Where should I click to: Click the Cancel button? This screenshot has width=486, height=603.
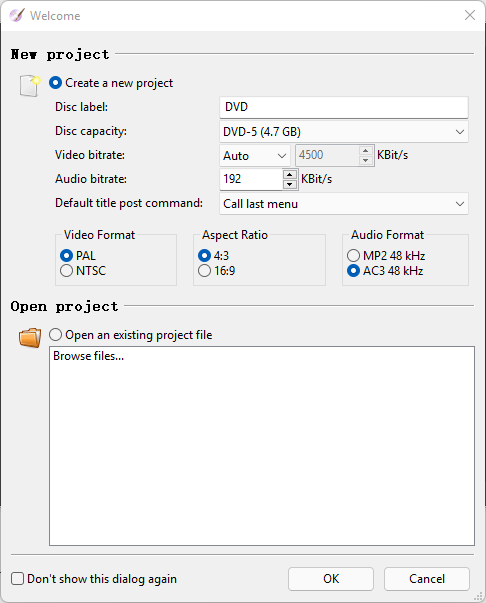pyautogui.click(x=427, y=579)
